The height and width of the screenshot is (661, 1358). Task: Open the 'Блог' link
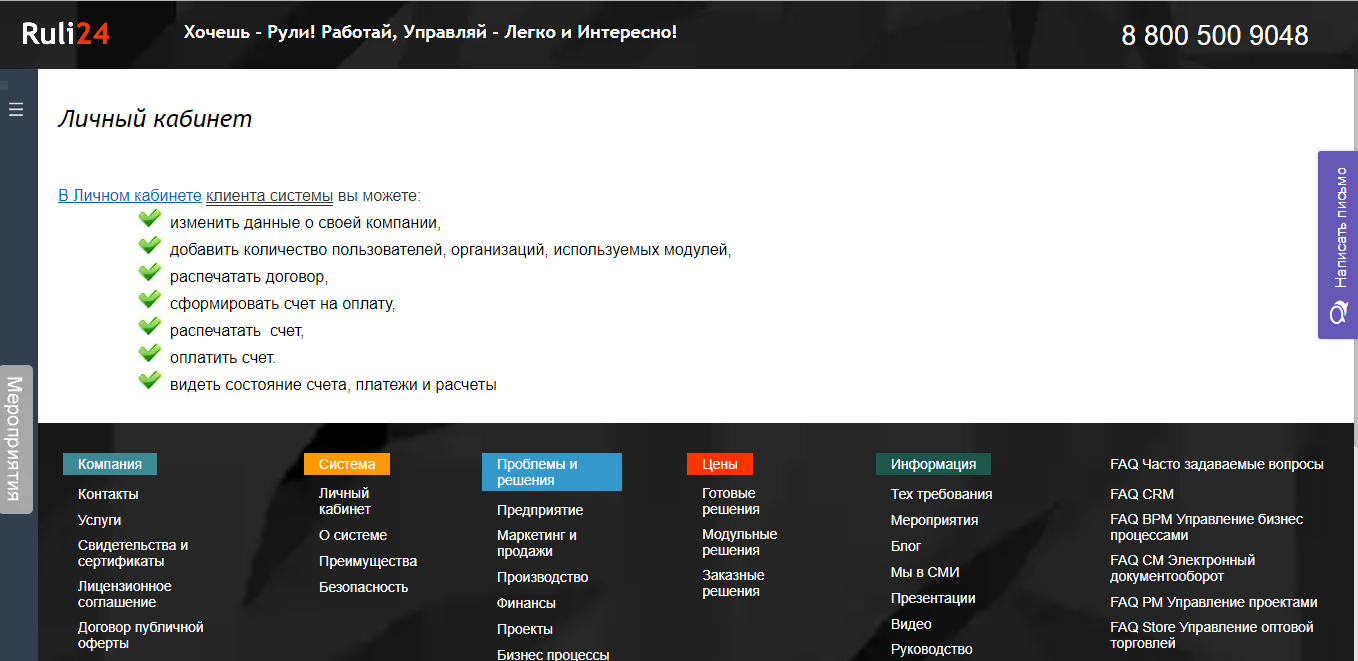tap(906, 546)
